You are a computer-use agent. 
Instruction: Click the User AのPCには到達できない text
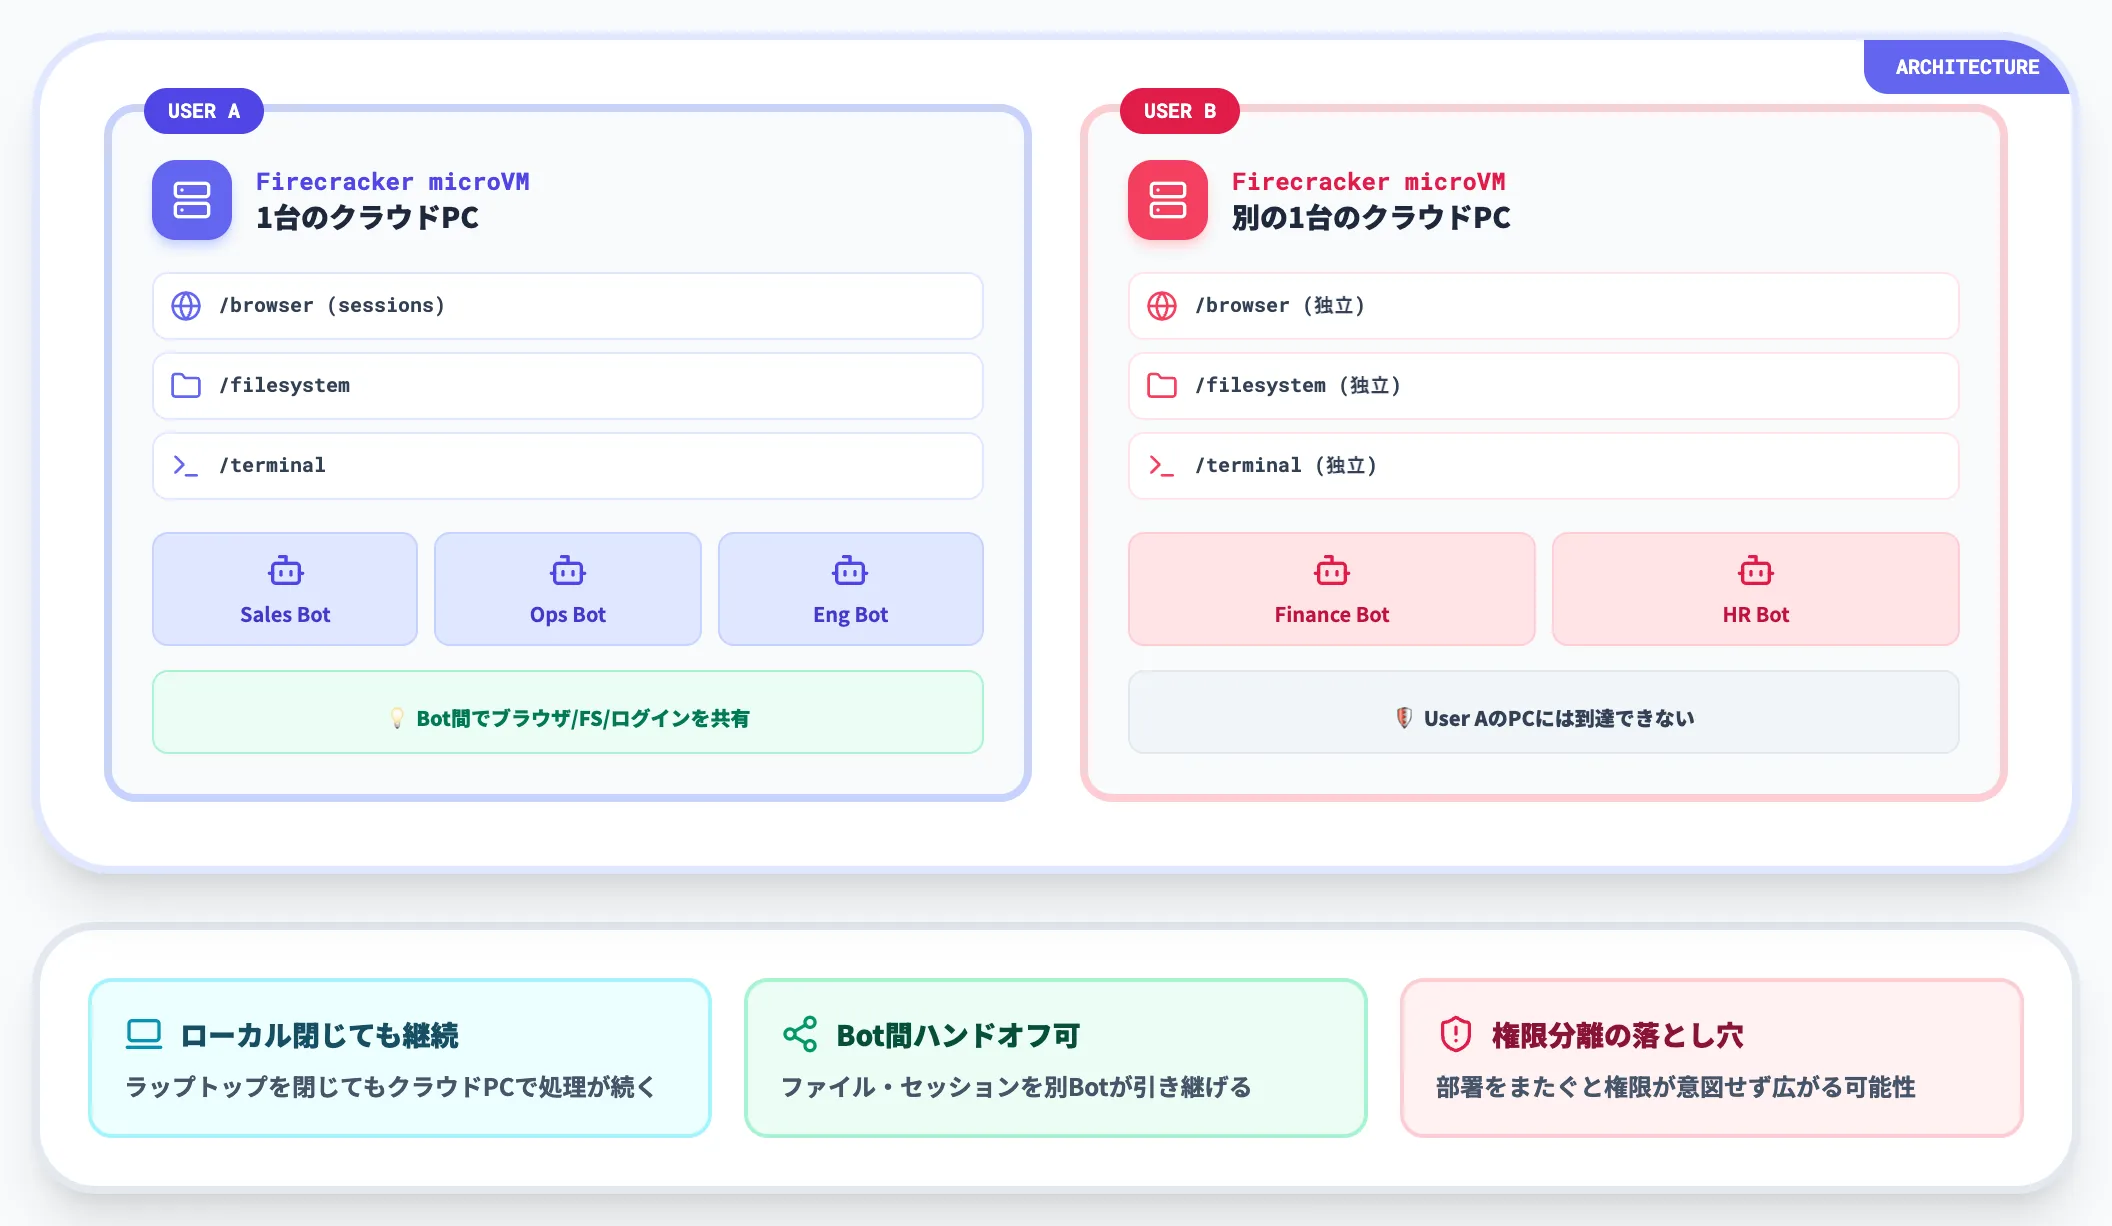tap(1559, 718)
